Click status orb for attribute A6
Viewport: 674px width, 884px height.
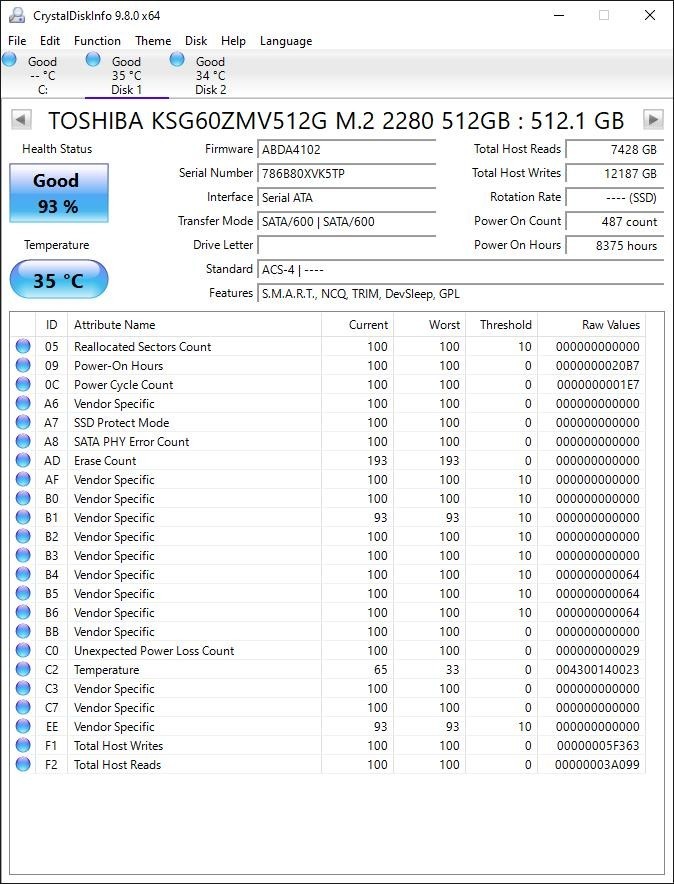pyautogui.click(x=23, y=404)
